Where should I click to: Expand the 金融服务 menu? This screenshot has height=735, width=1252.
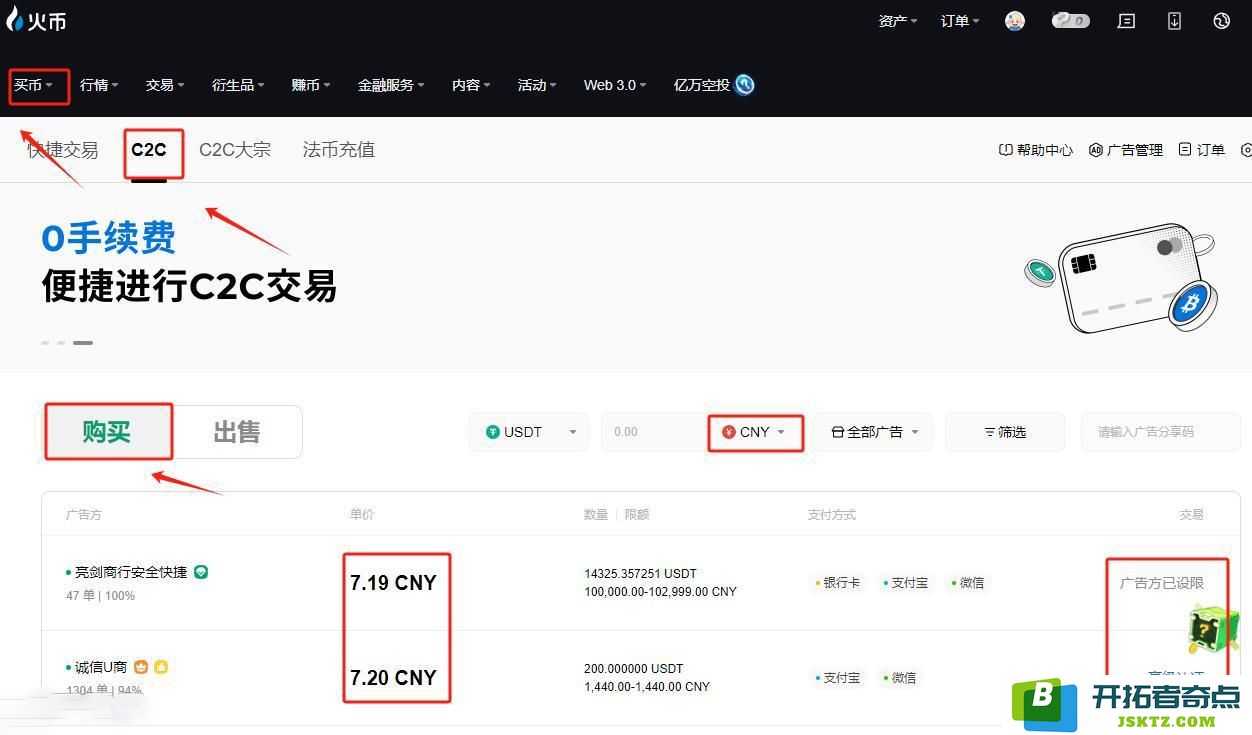tap(391, 86)
